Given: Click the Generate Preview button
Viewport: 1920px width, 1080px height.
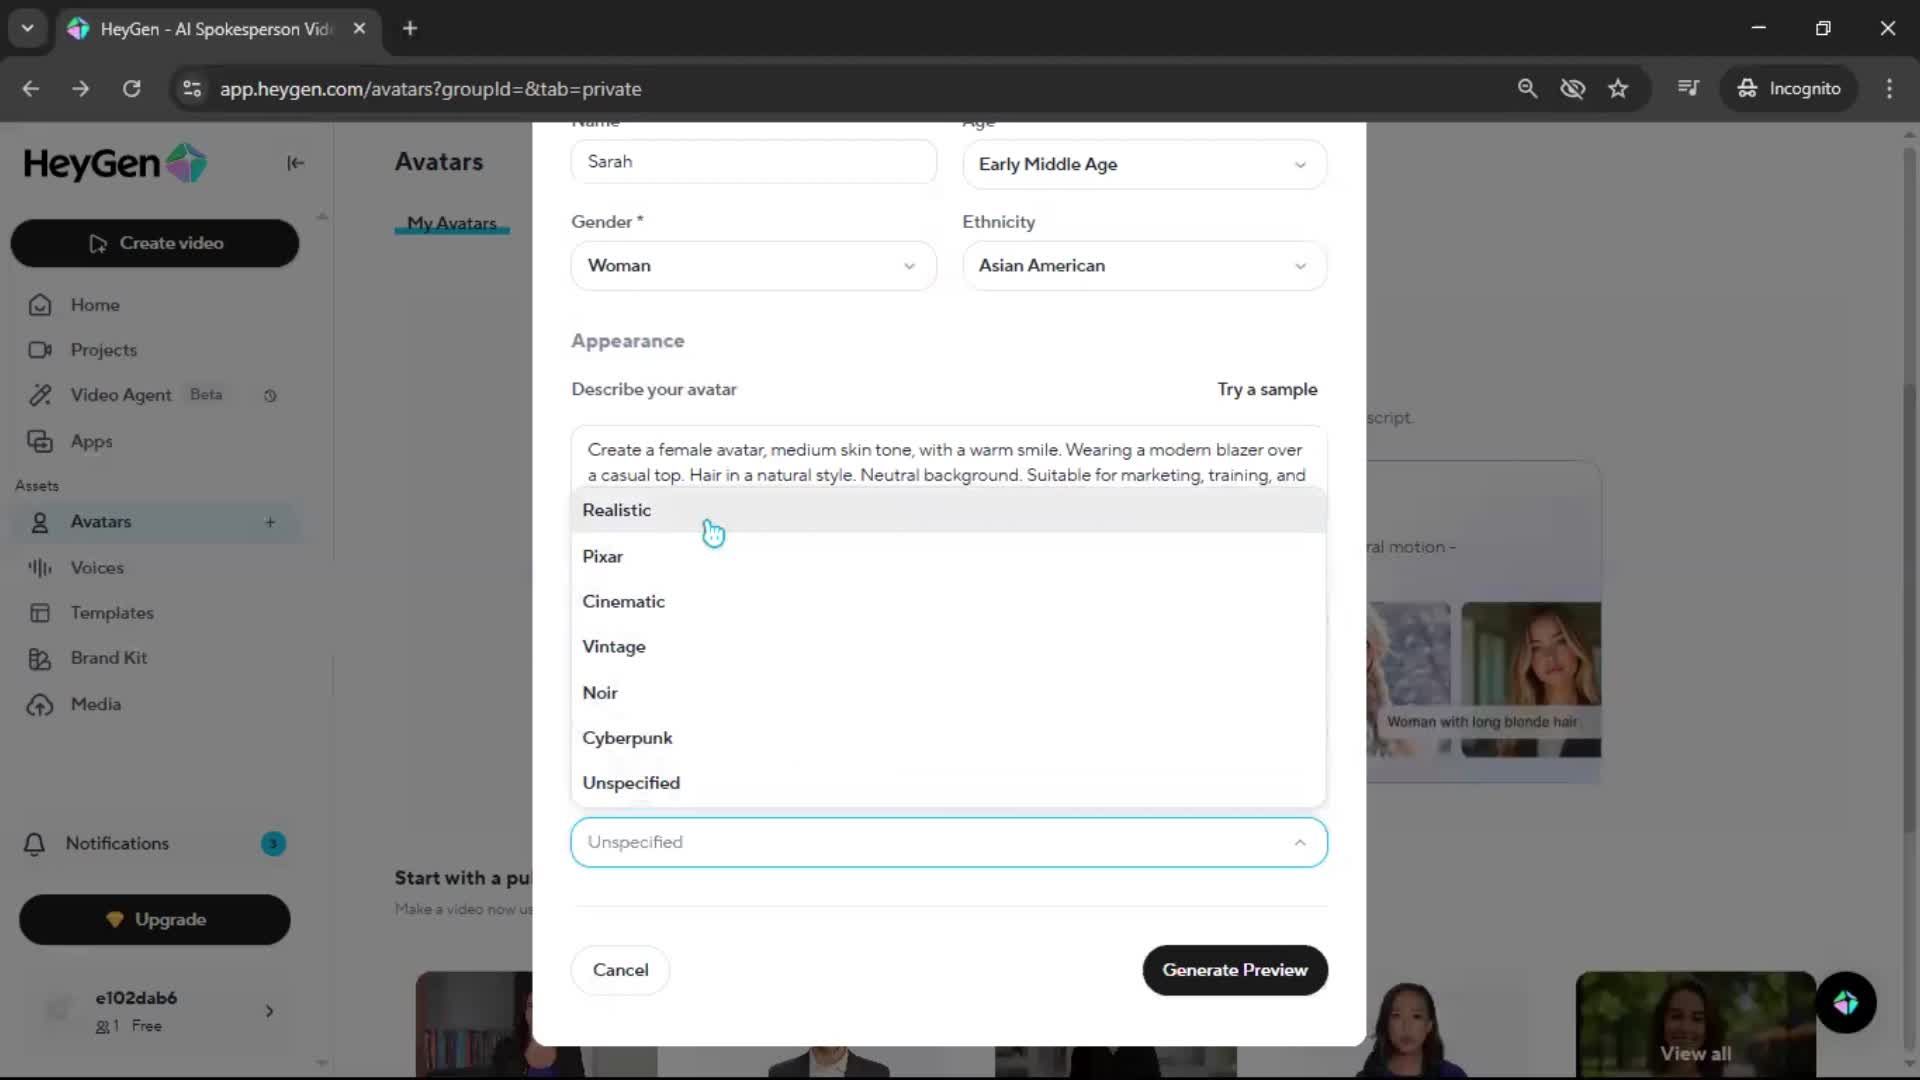Looking at the screenshot, I should click(x=1234, y=970).
